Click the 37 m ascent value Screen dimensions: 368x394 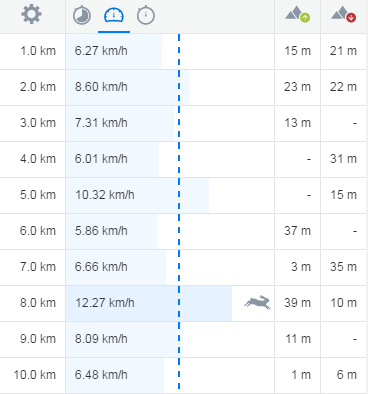(297, 231)
